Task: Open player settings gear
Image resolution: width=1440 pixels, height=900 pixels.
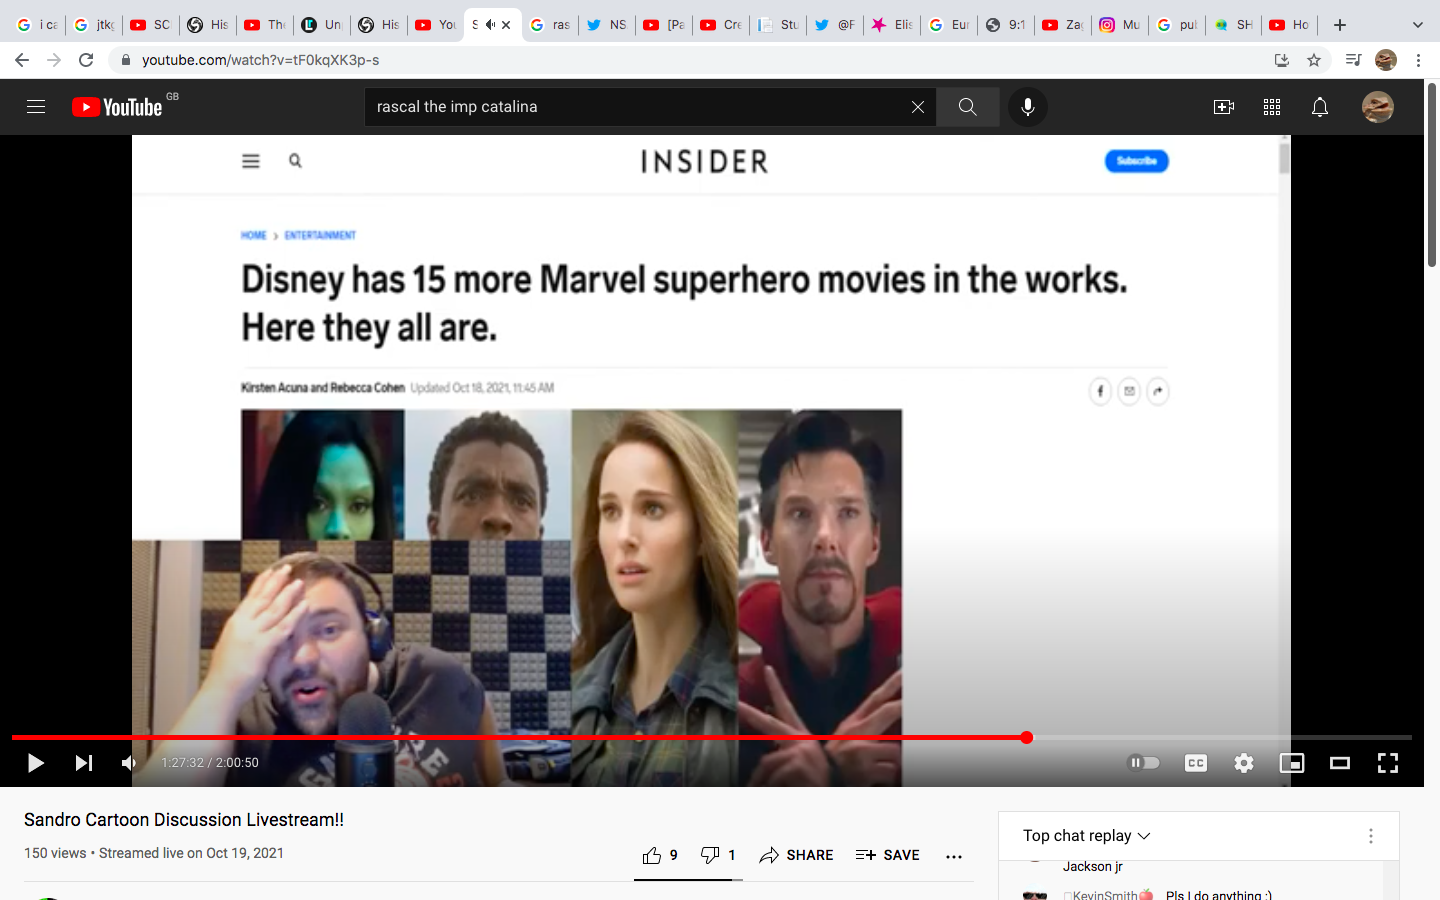Action: 1244,763
